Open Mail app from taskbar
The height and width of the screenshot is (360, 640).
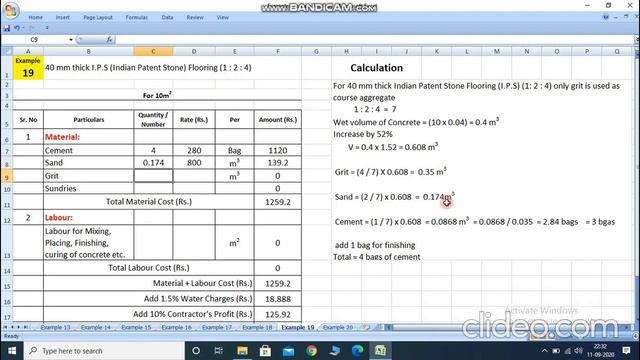click(289, 351)
